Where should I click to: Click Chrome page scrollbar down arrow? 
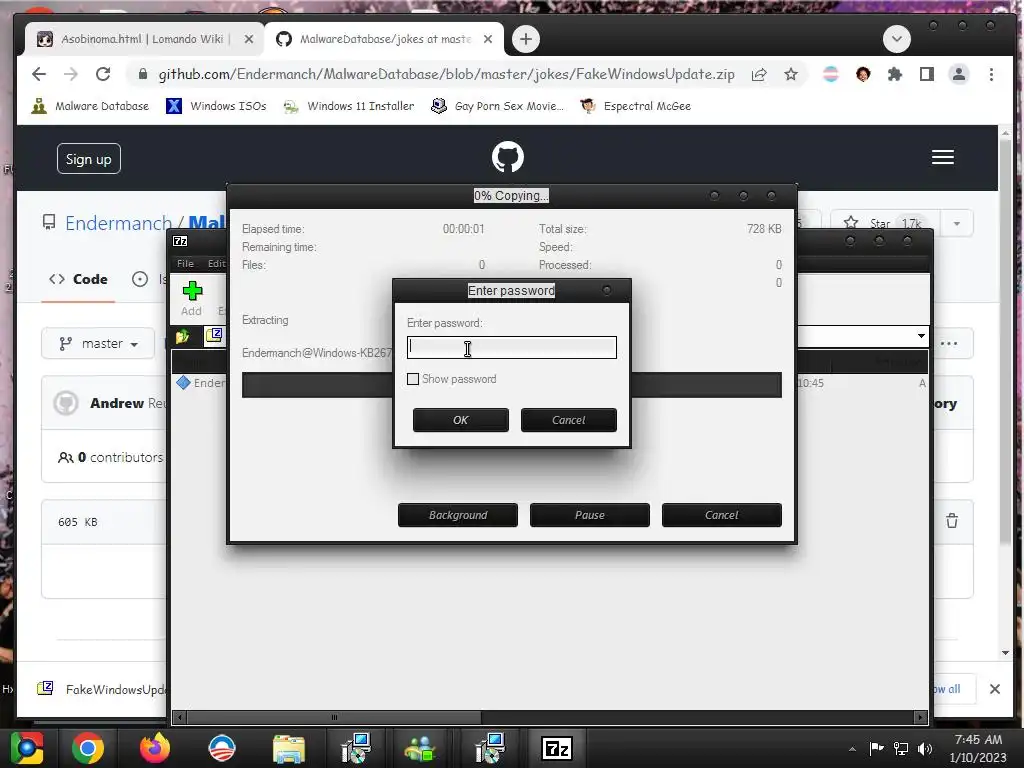coord(1005,652)
